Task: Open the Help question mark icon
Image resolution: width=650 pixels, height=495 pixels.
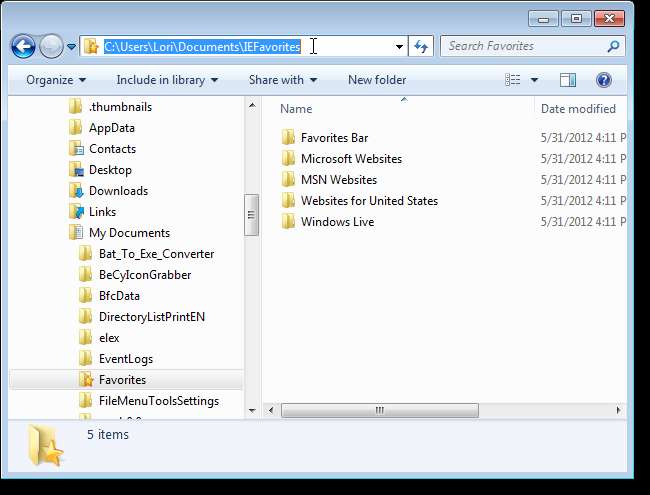Action: (x=603, y=80)
